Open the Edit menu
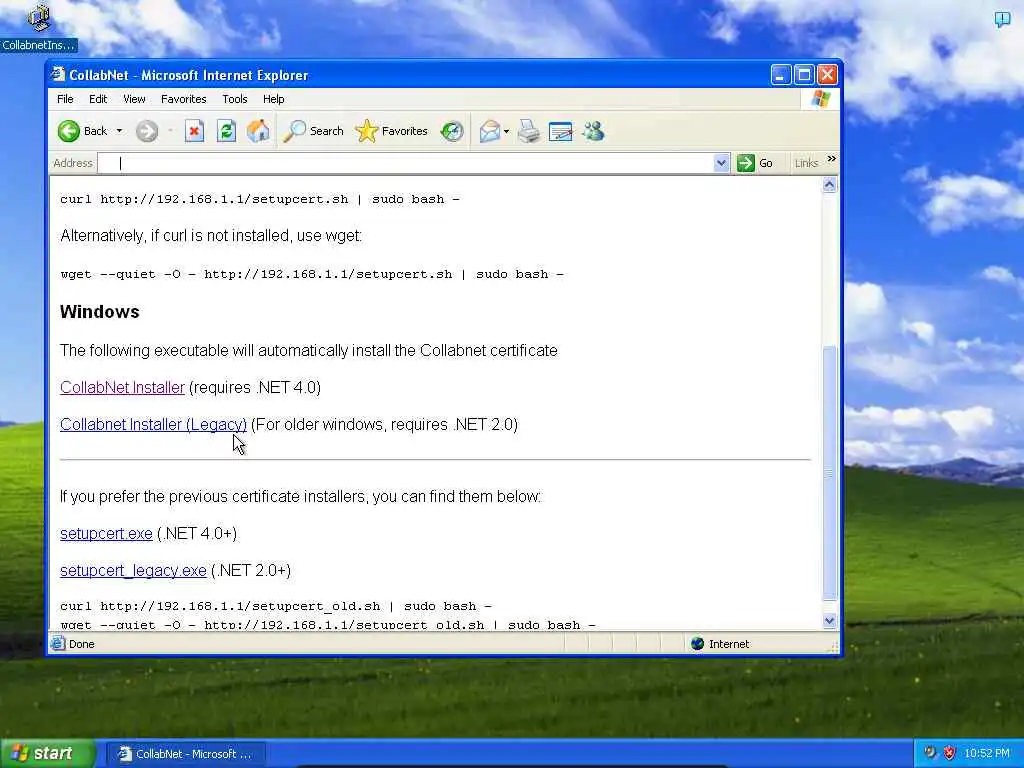This screenshot has width=1024, height=768. pos(98,99)
